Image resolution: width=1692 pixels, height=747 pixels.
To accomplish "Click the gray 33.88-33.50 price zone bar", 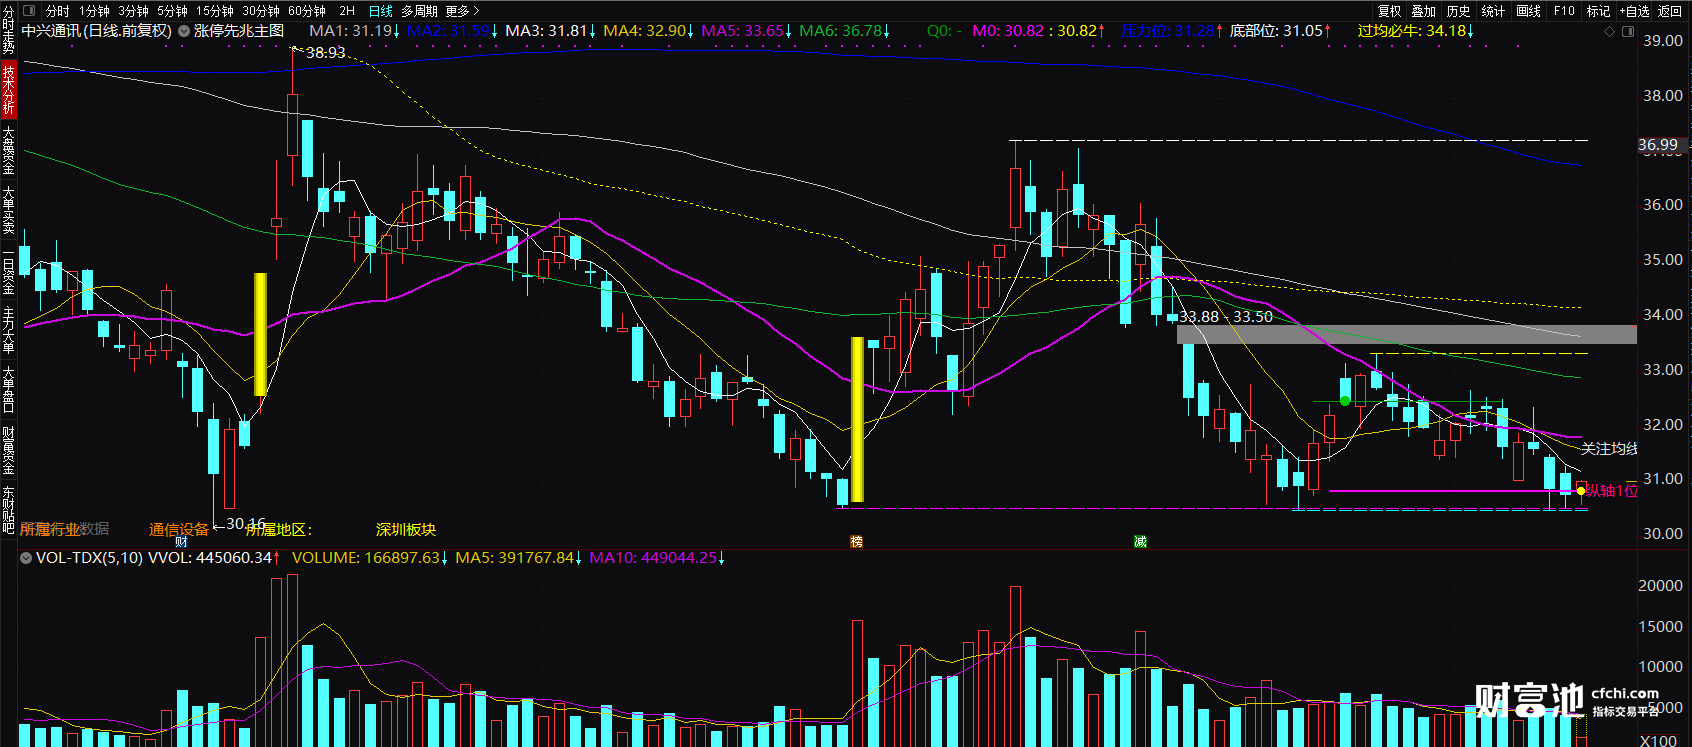I will (1407, 334).
